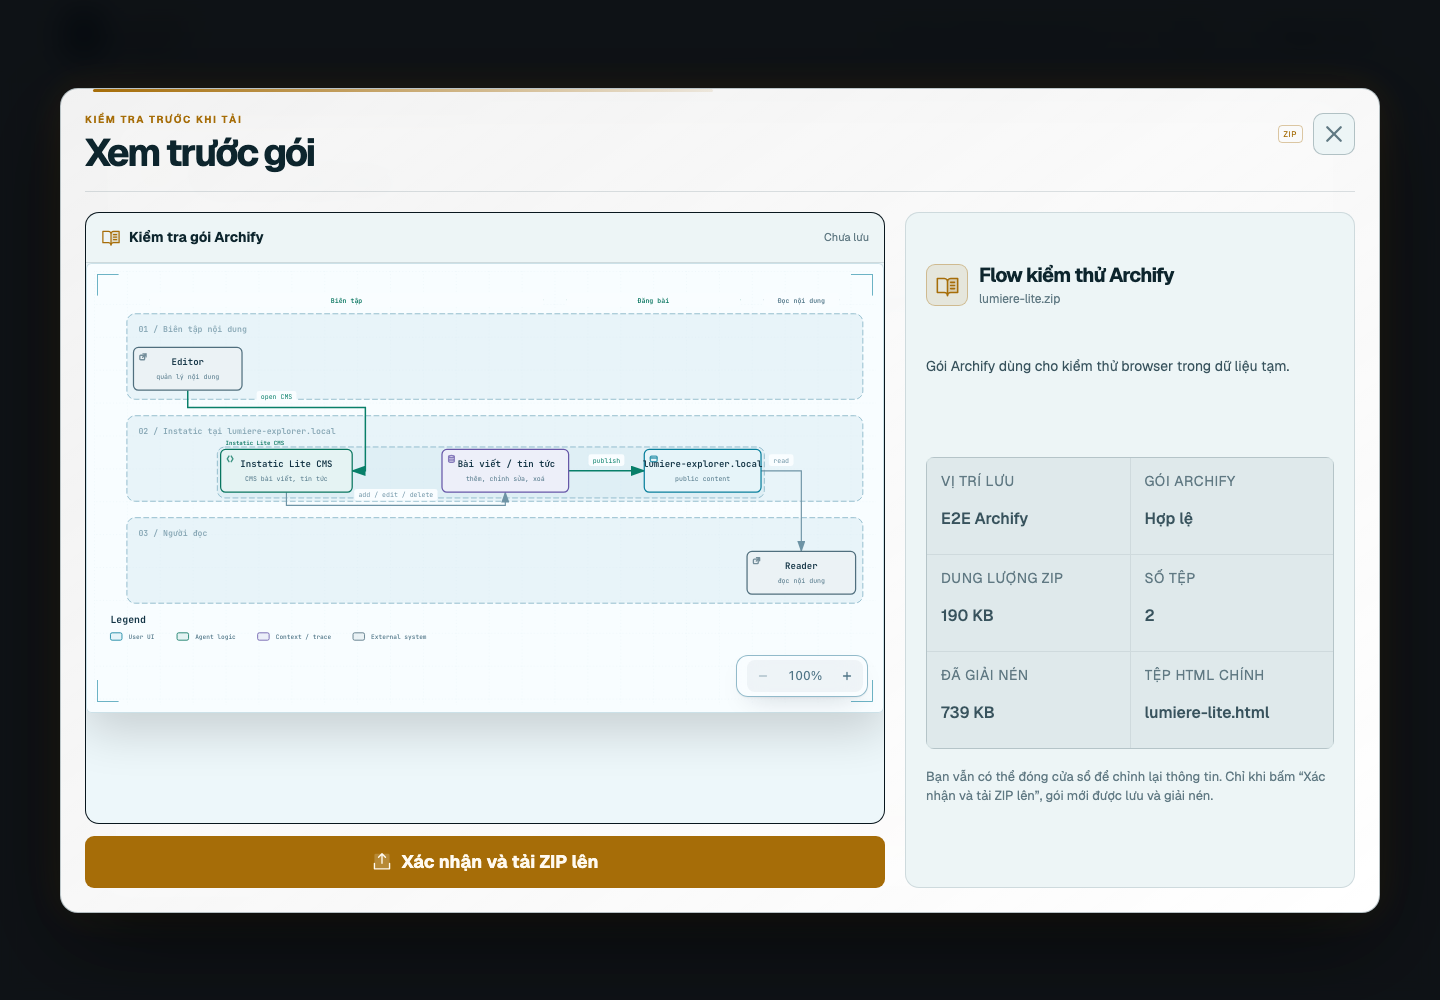The height and width of the screenshot is (1000, 1440).
Task: Click the book icon beside Kiểm tra gói Archify
Action: pyautogui.click(x=111, y=237)
